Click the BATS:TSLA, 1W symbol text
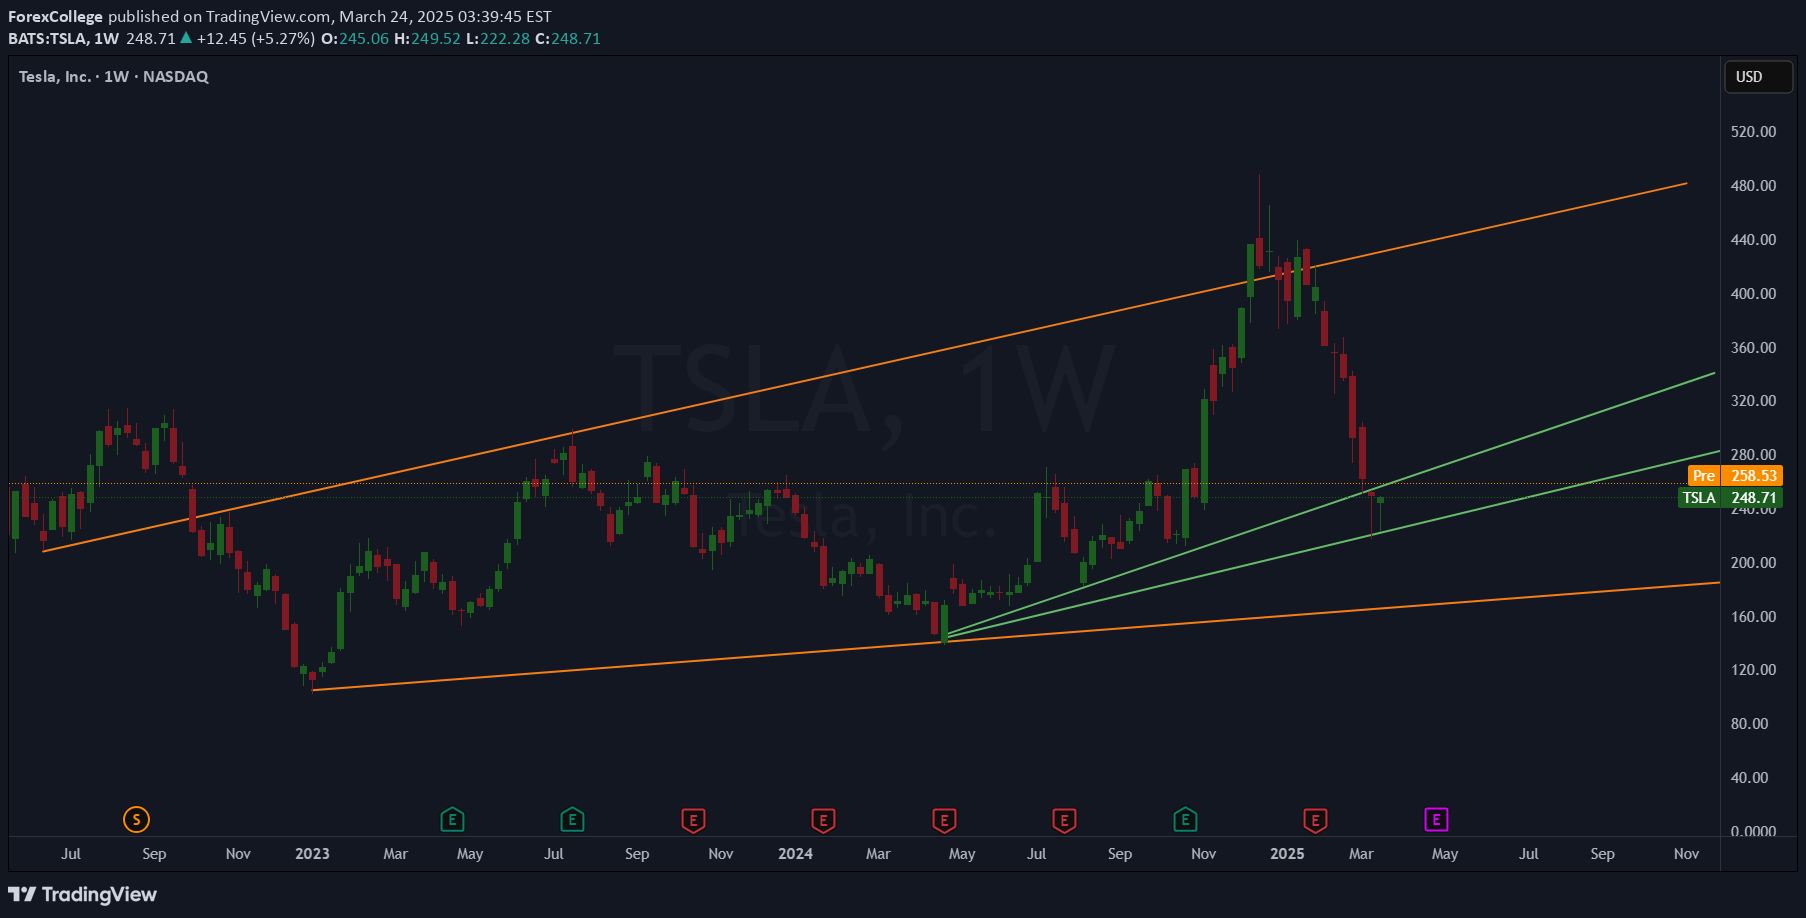 point(63,38)
